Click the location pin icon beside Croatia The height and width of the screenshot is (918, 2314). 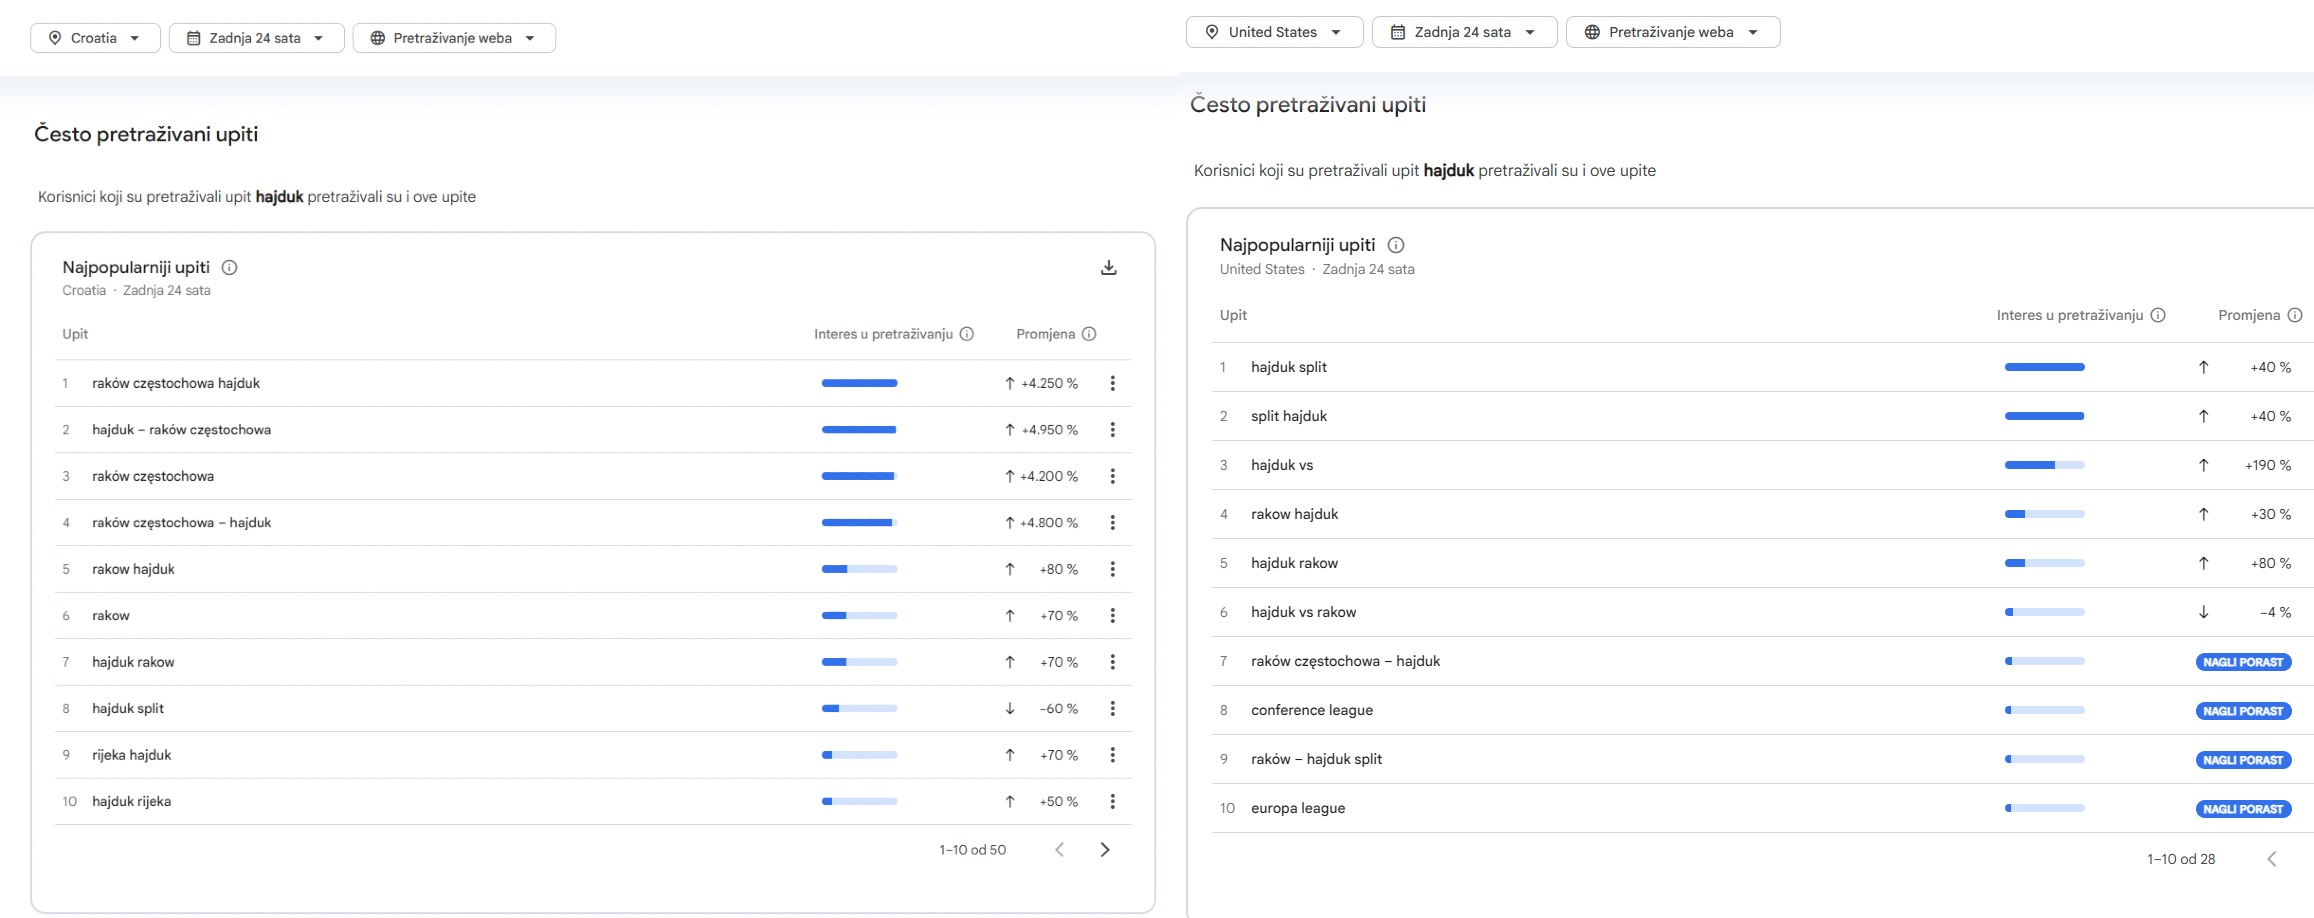point(55,38)
